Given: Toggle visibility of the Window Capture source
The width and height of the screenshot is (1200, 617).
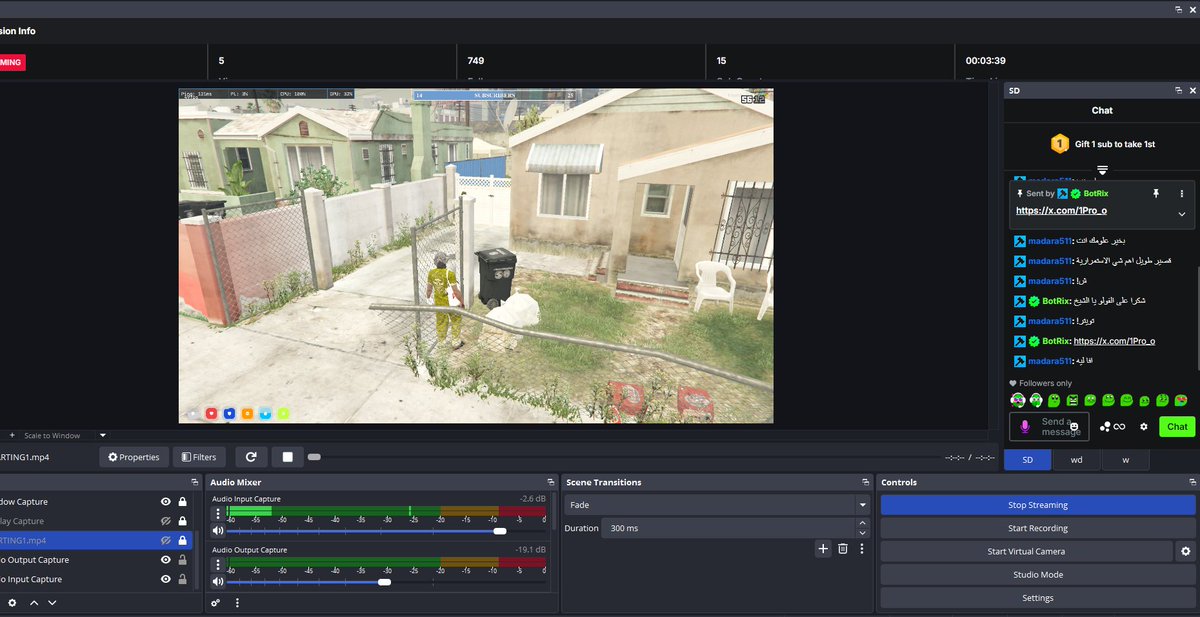Looking at the screenshot, I should click(x=165, y=502).
